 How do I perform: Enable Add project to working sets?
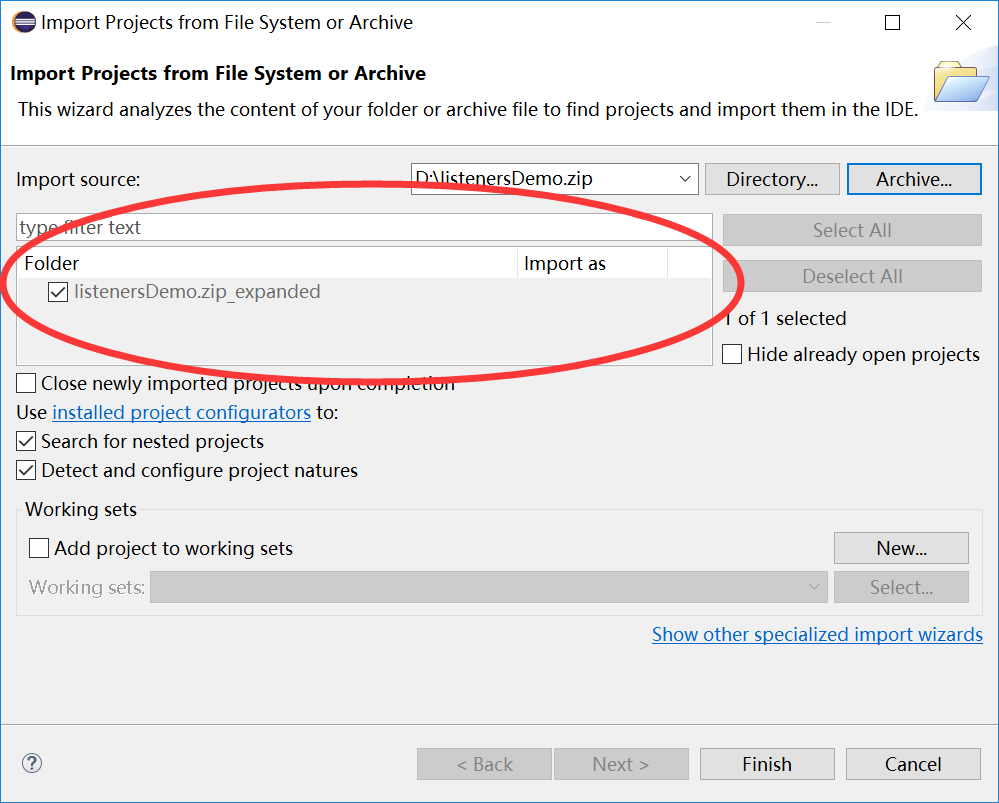pos(39,548)
